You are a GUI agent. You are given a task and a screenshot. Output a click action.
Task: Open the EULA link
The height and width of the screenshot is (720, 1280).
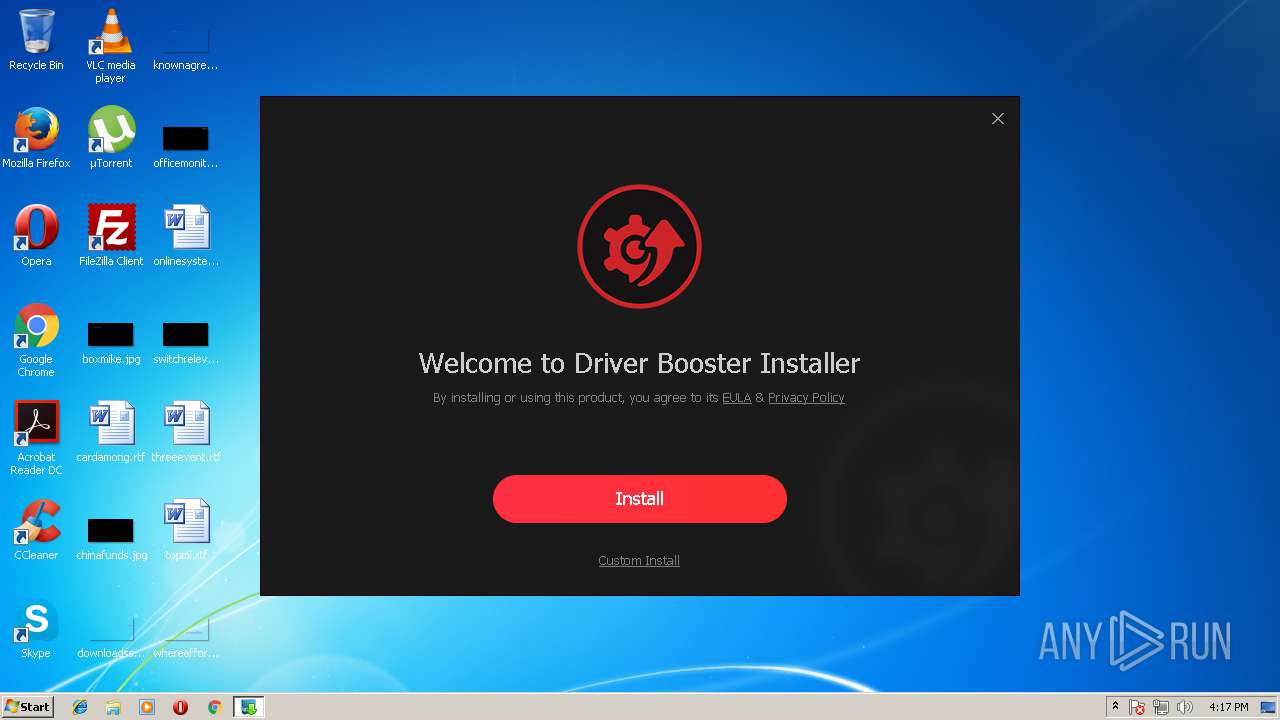coord(736,398)
